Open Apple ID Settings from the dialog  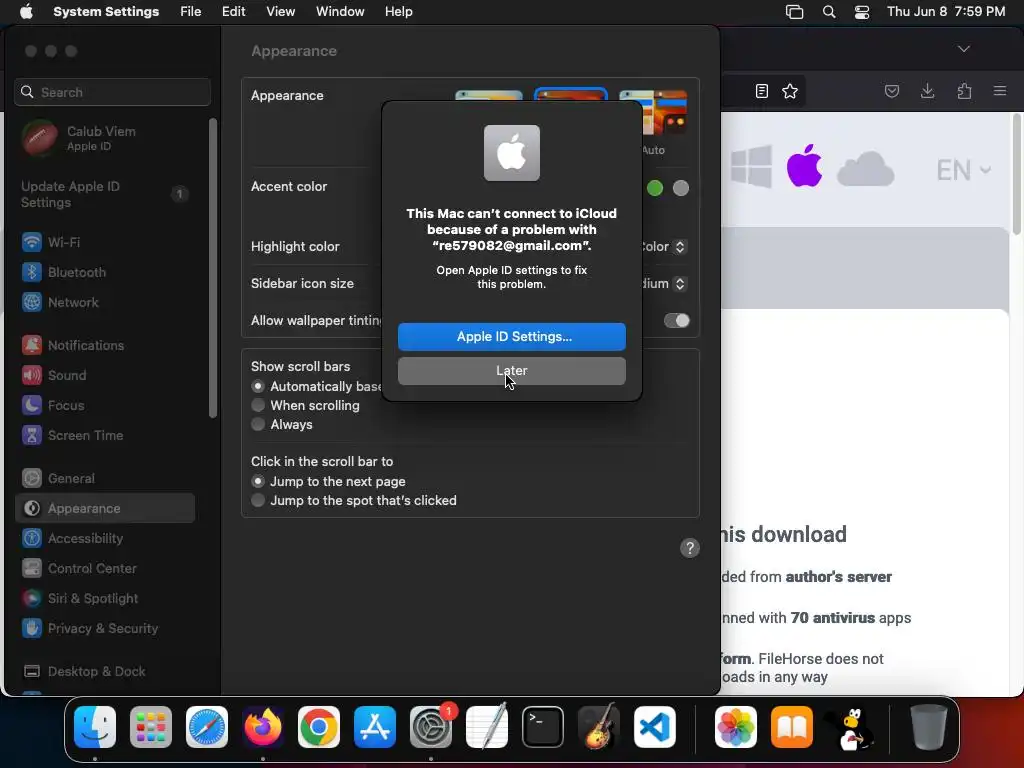point(511,336)
